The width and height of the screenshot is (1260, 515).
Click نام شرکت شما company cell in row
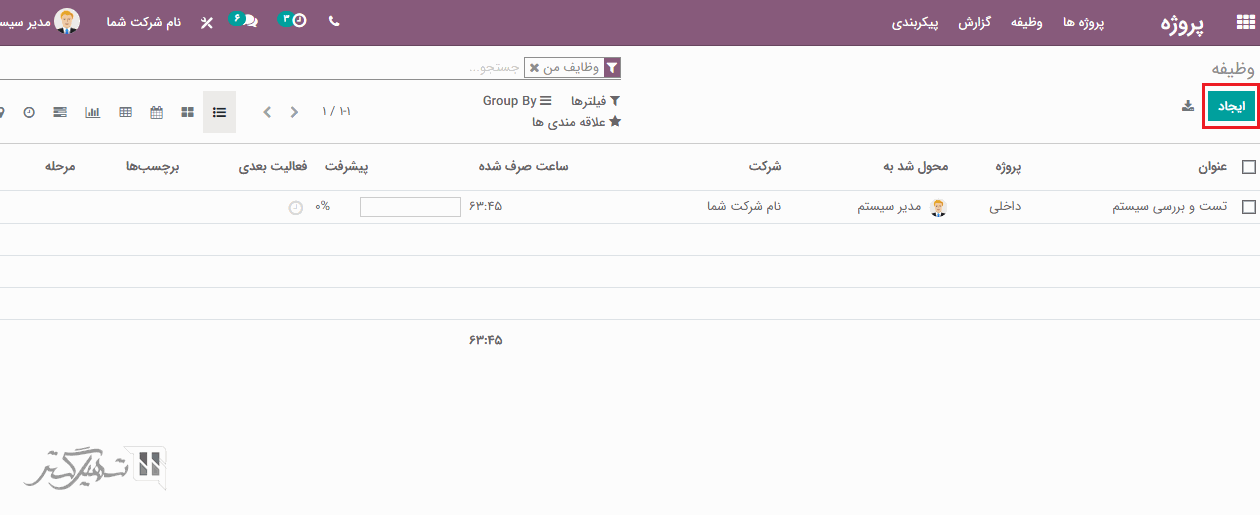coord(743,207)
